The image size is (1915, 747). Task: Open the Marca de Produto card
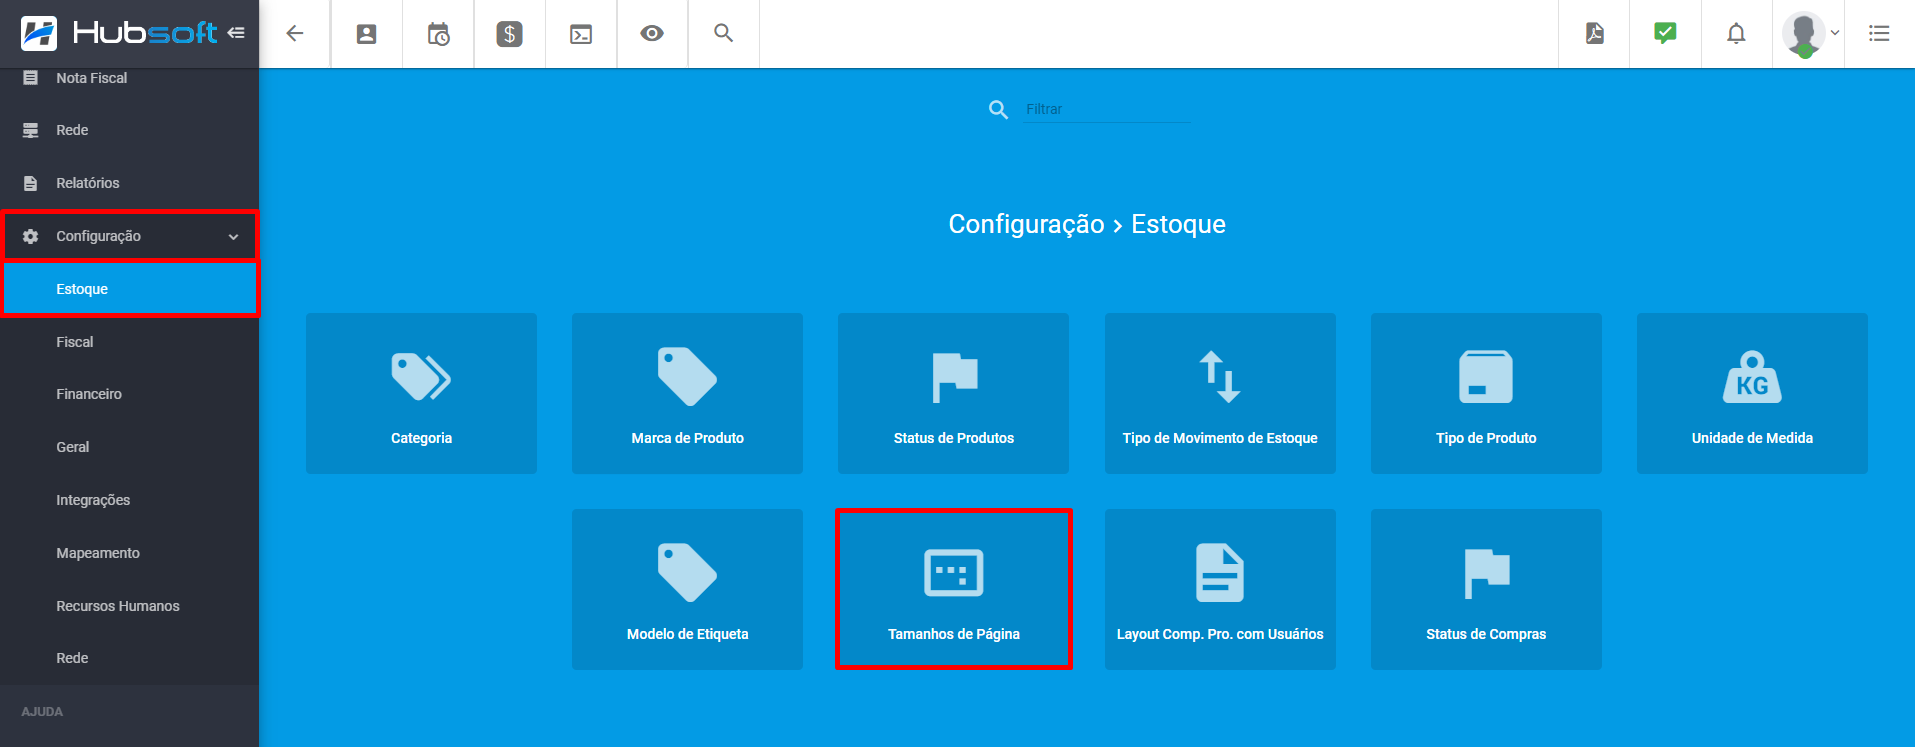[x=687, y=393]
